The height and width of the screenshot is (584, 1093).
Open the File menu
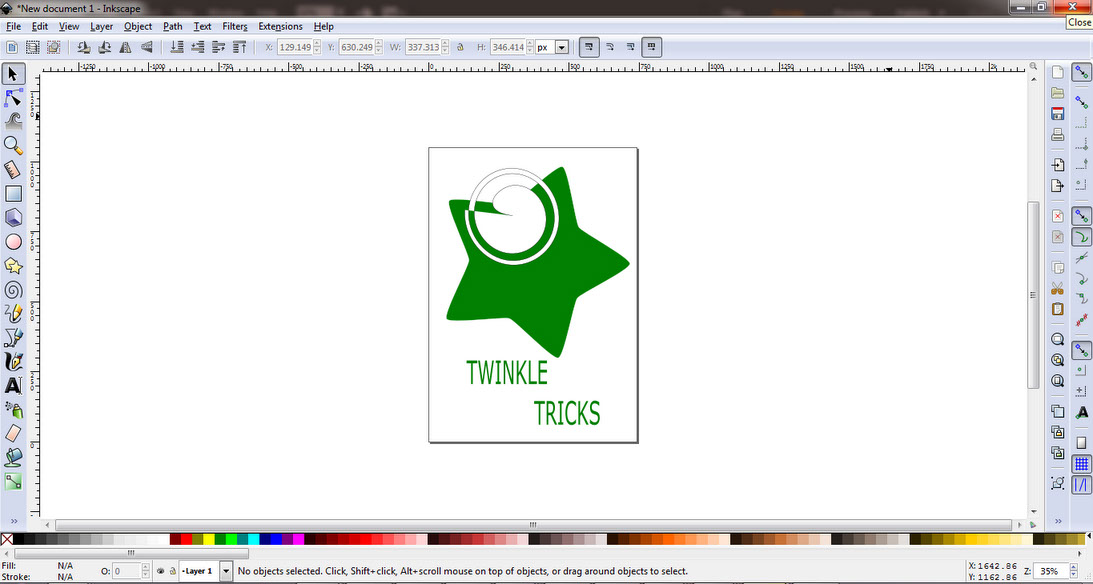tap(13, 26)
